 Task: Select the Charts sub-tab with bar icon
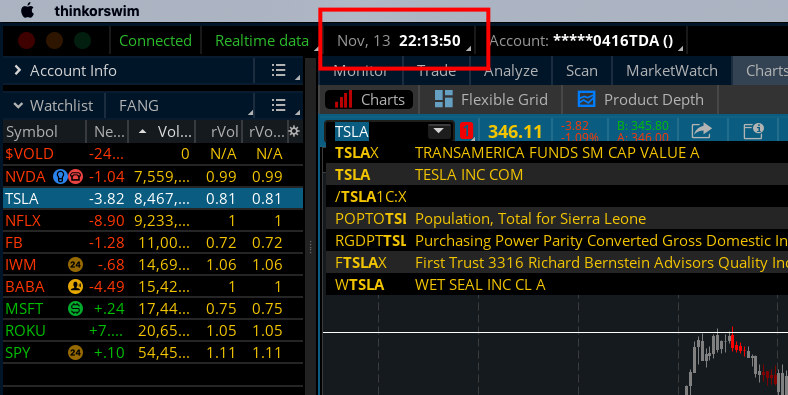click(x=369, y=100)
